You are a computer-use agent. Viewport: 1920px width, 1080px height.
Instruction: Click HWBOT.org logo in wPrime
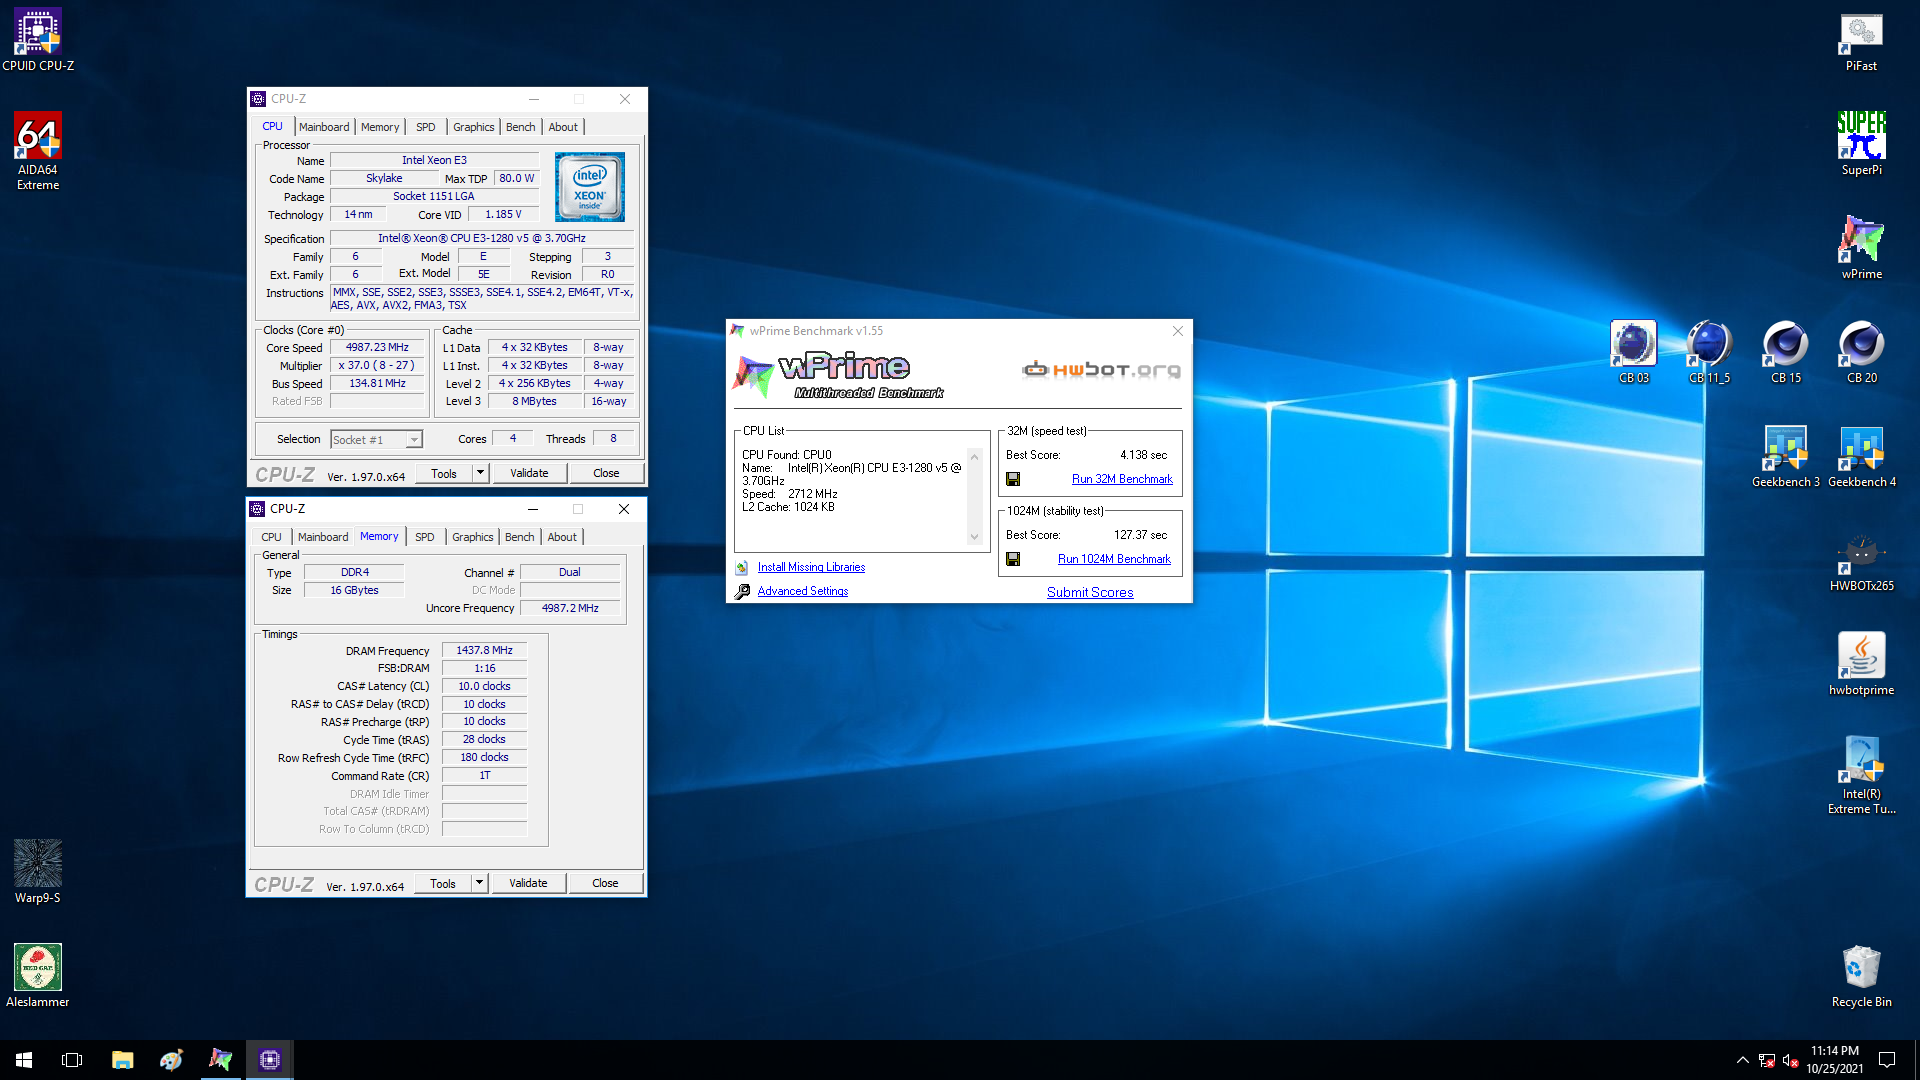tap(1101, 370)
